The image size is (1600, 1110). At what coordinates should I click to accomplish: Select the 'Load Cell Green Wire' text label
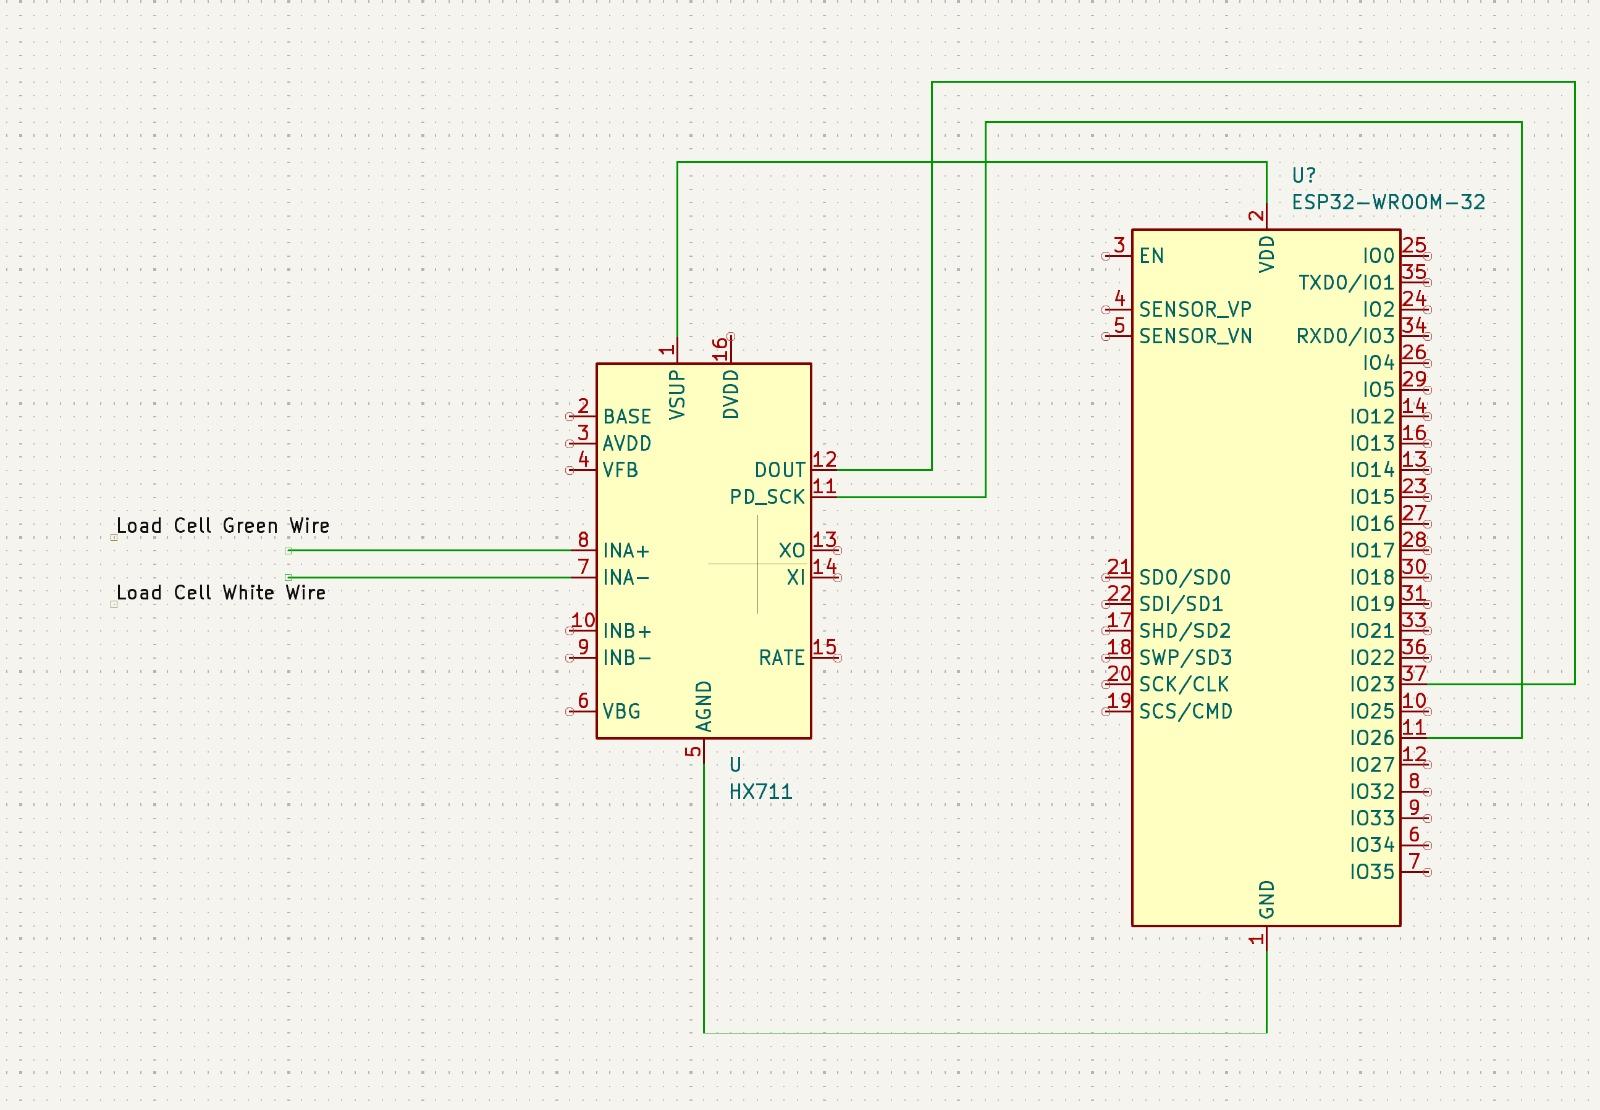coord(222,526)
